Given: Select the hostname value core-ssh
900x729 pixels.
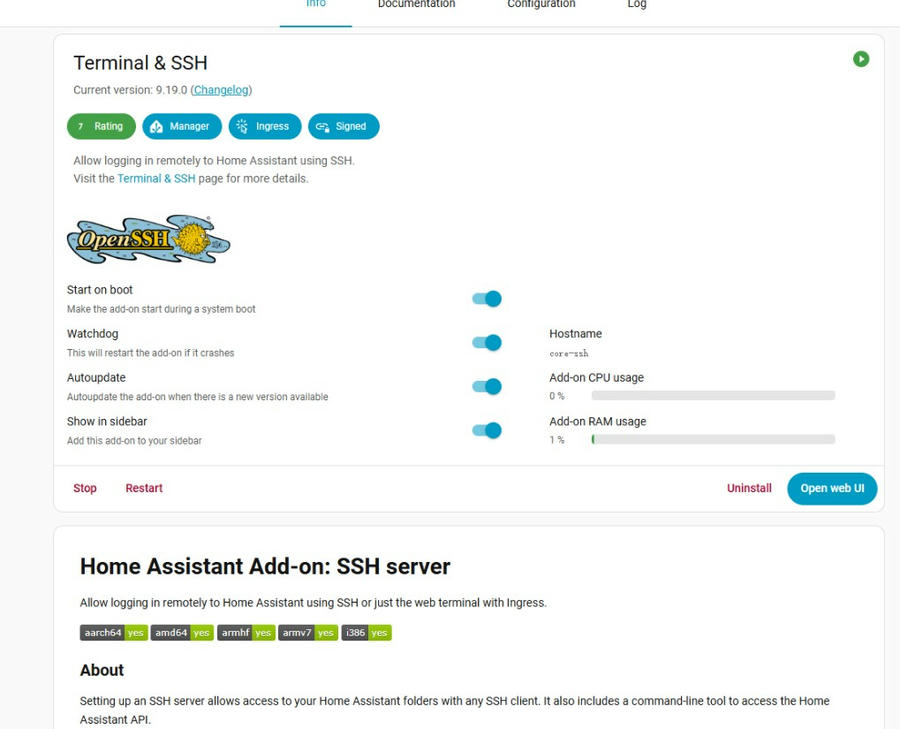Looking at the screenshot, I should tap(569, 354).
